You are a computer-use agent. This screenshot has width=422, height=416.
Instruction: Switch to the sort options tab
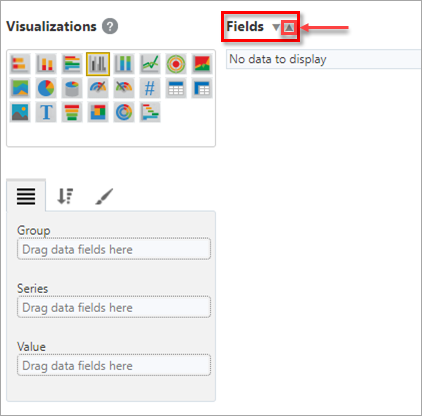pos(65,196)
